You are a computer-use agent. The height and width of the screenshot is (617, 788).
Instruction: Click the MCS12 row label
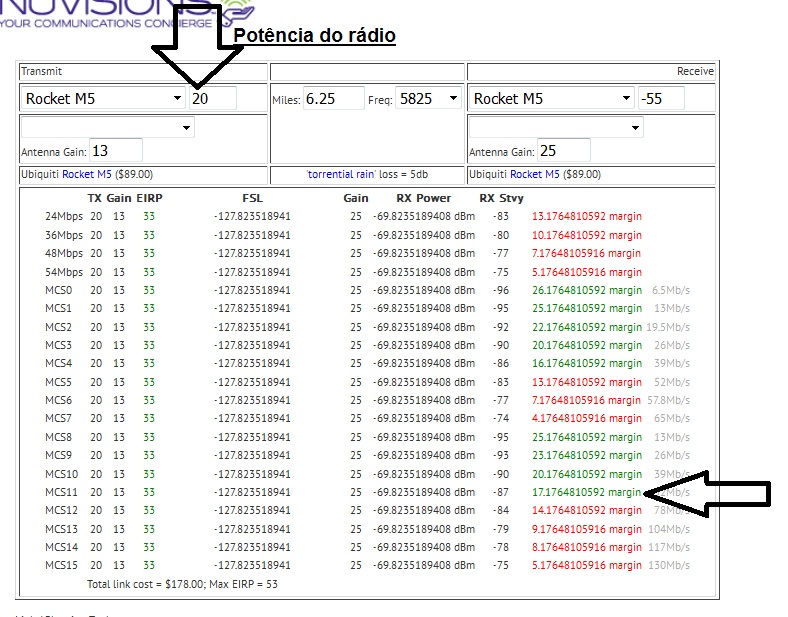click(x=61, y=510)
